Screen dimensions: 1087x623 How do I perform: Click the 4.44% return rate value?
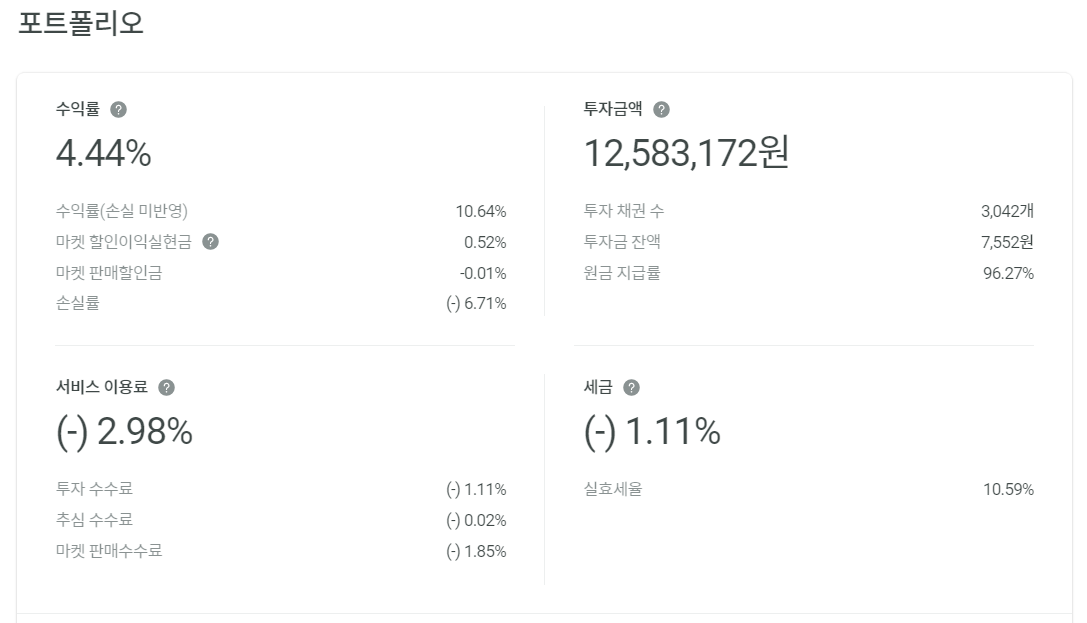pos(103,153)
